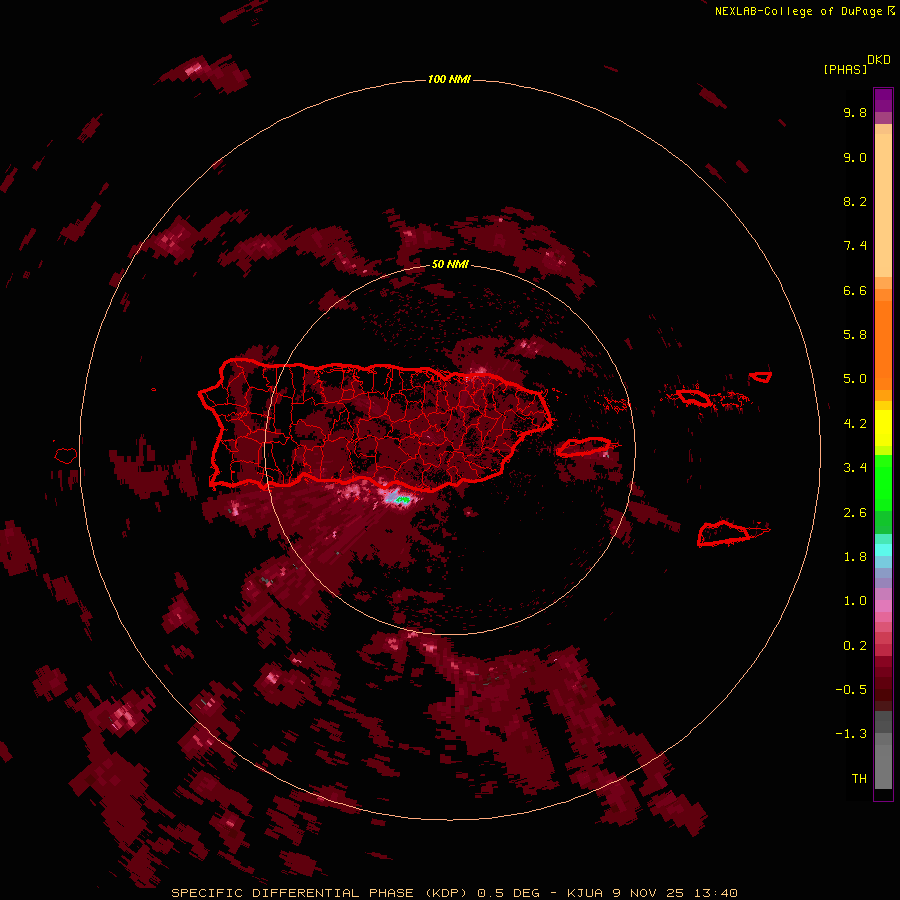The height and width of the screenshot is (900, 900).
Task: Click the TH label on the color scale
Action: pyautogui.click(x=859, y=779)
